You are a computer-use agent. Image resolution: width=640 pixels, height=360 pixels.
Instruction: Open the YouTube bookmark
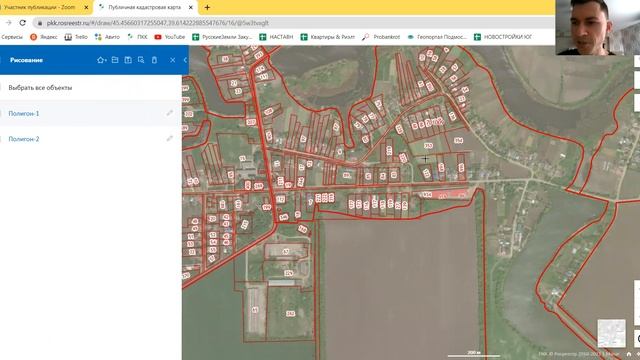(x=170, y=37)
